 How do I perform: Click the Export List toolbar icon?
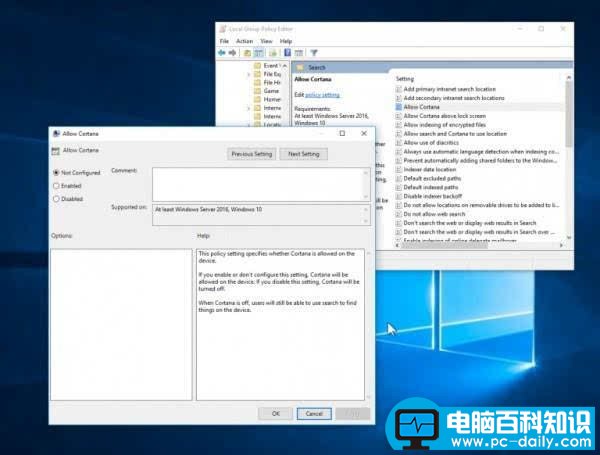(x=273, y=53)
